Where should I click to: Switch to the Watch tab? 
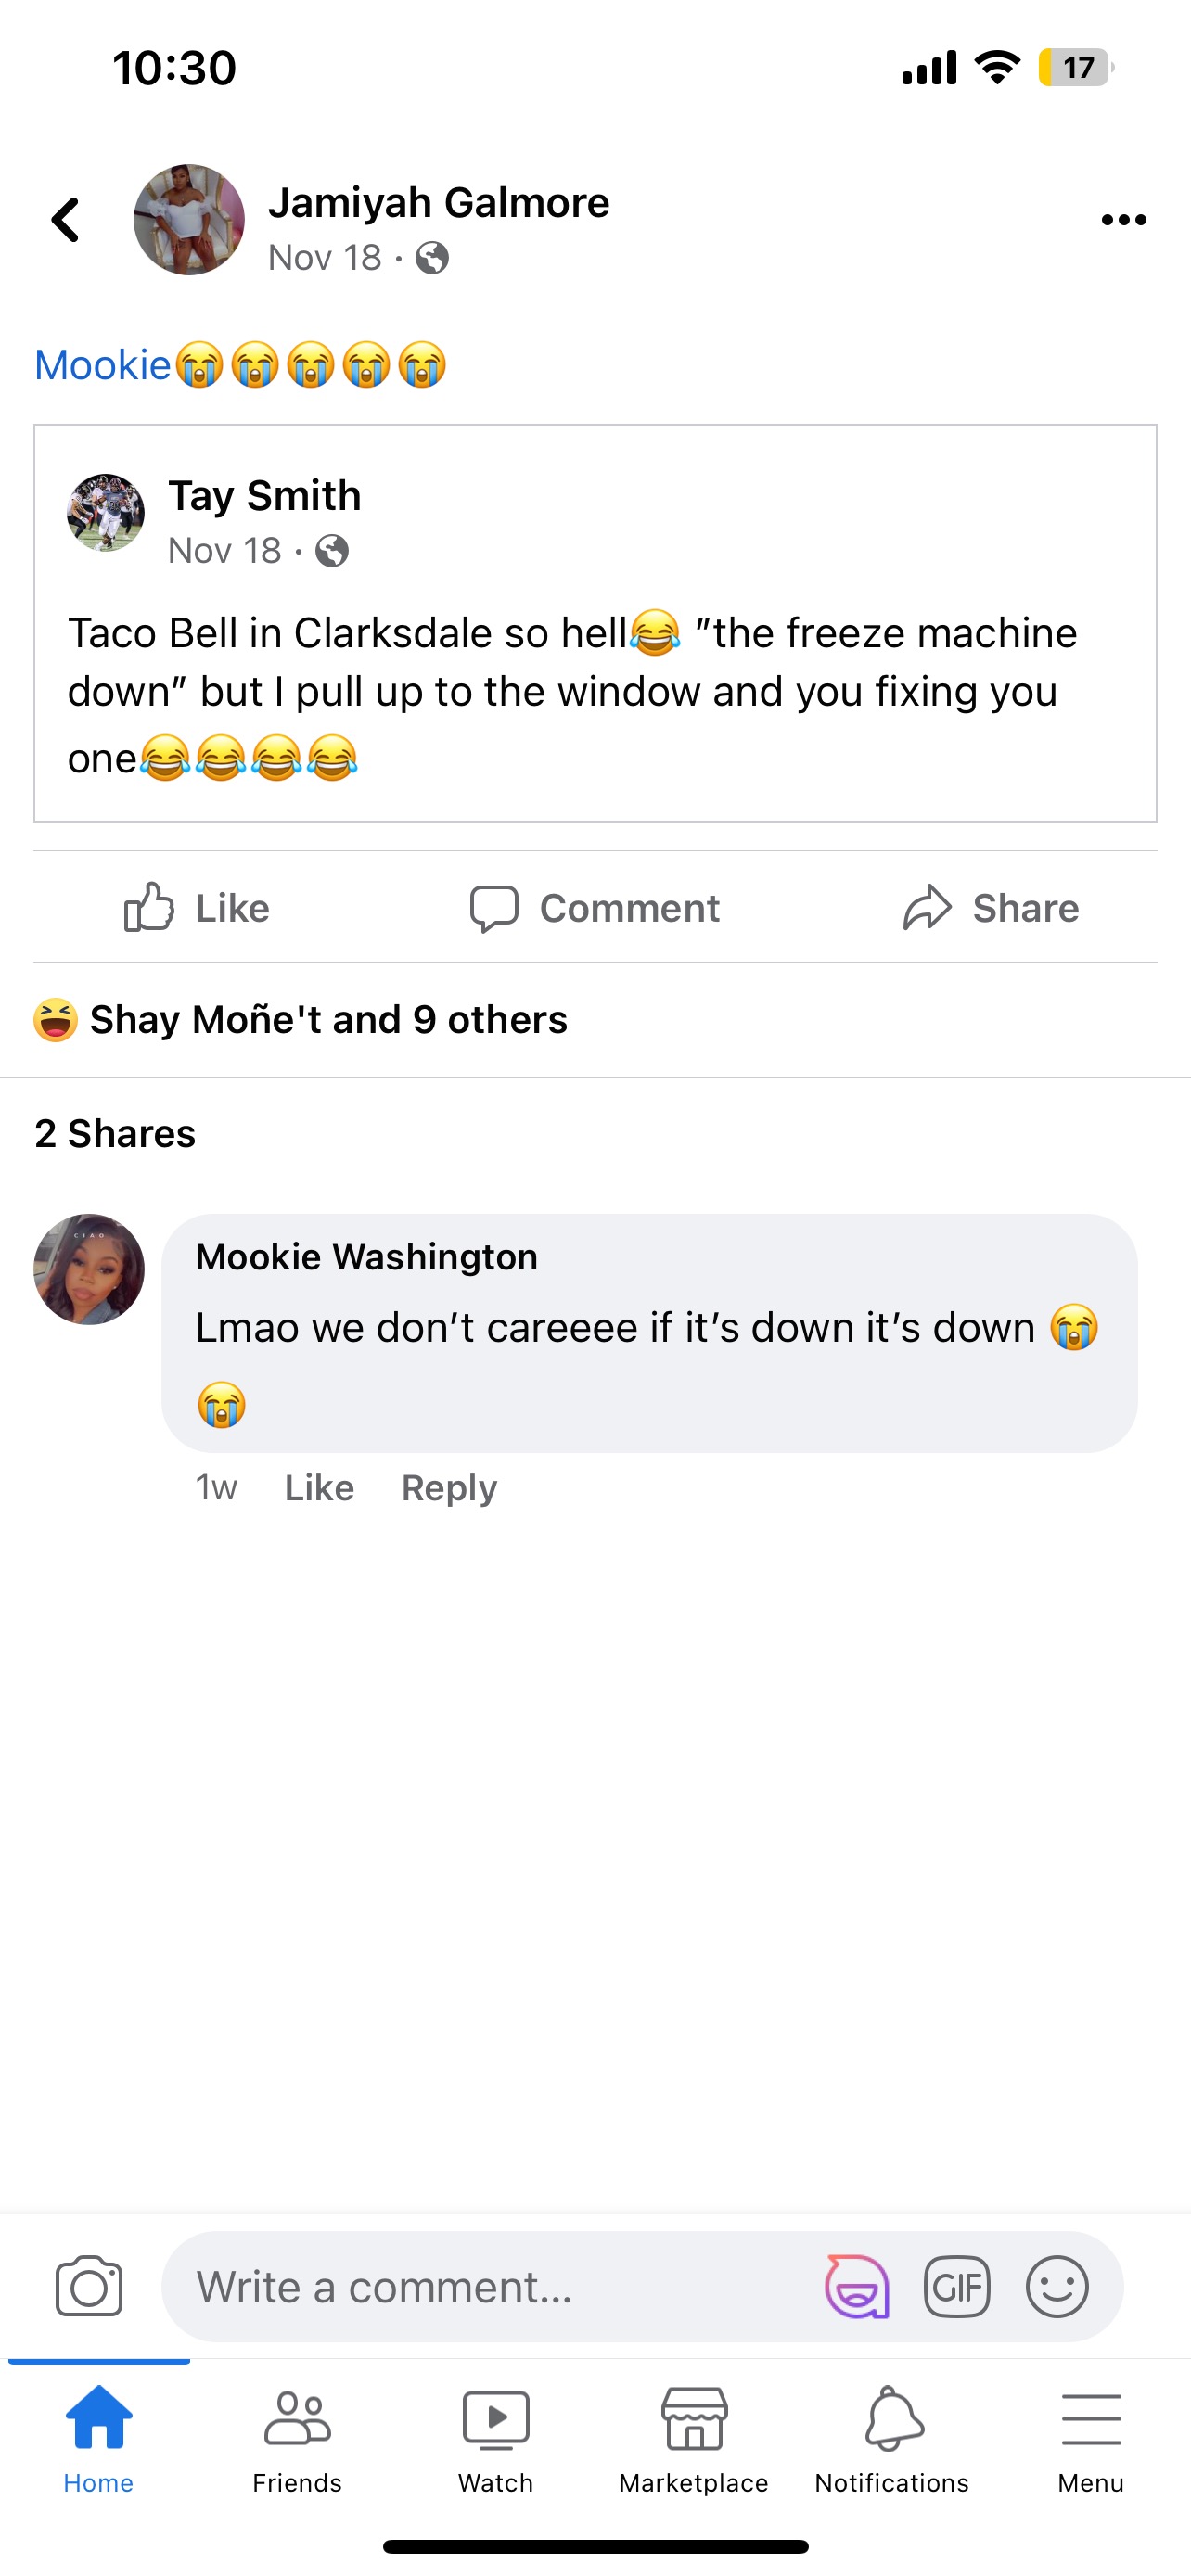496,2438
